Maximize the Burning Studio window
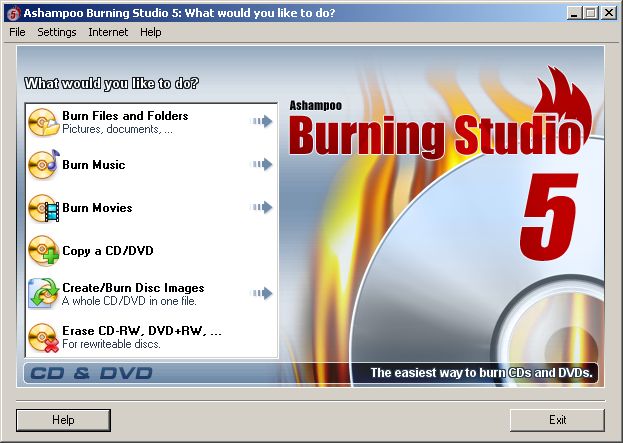This screenshot has width=623, height=443. (x=590, y=13)
